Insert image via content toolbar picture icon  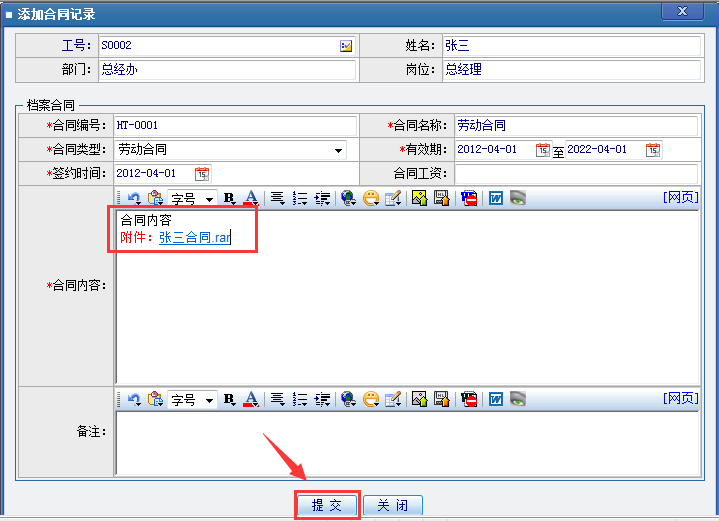pyautogui.click(x=420, y=198)
